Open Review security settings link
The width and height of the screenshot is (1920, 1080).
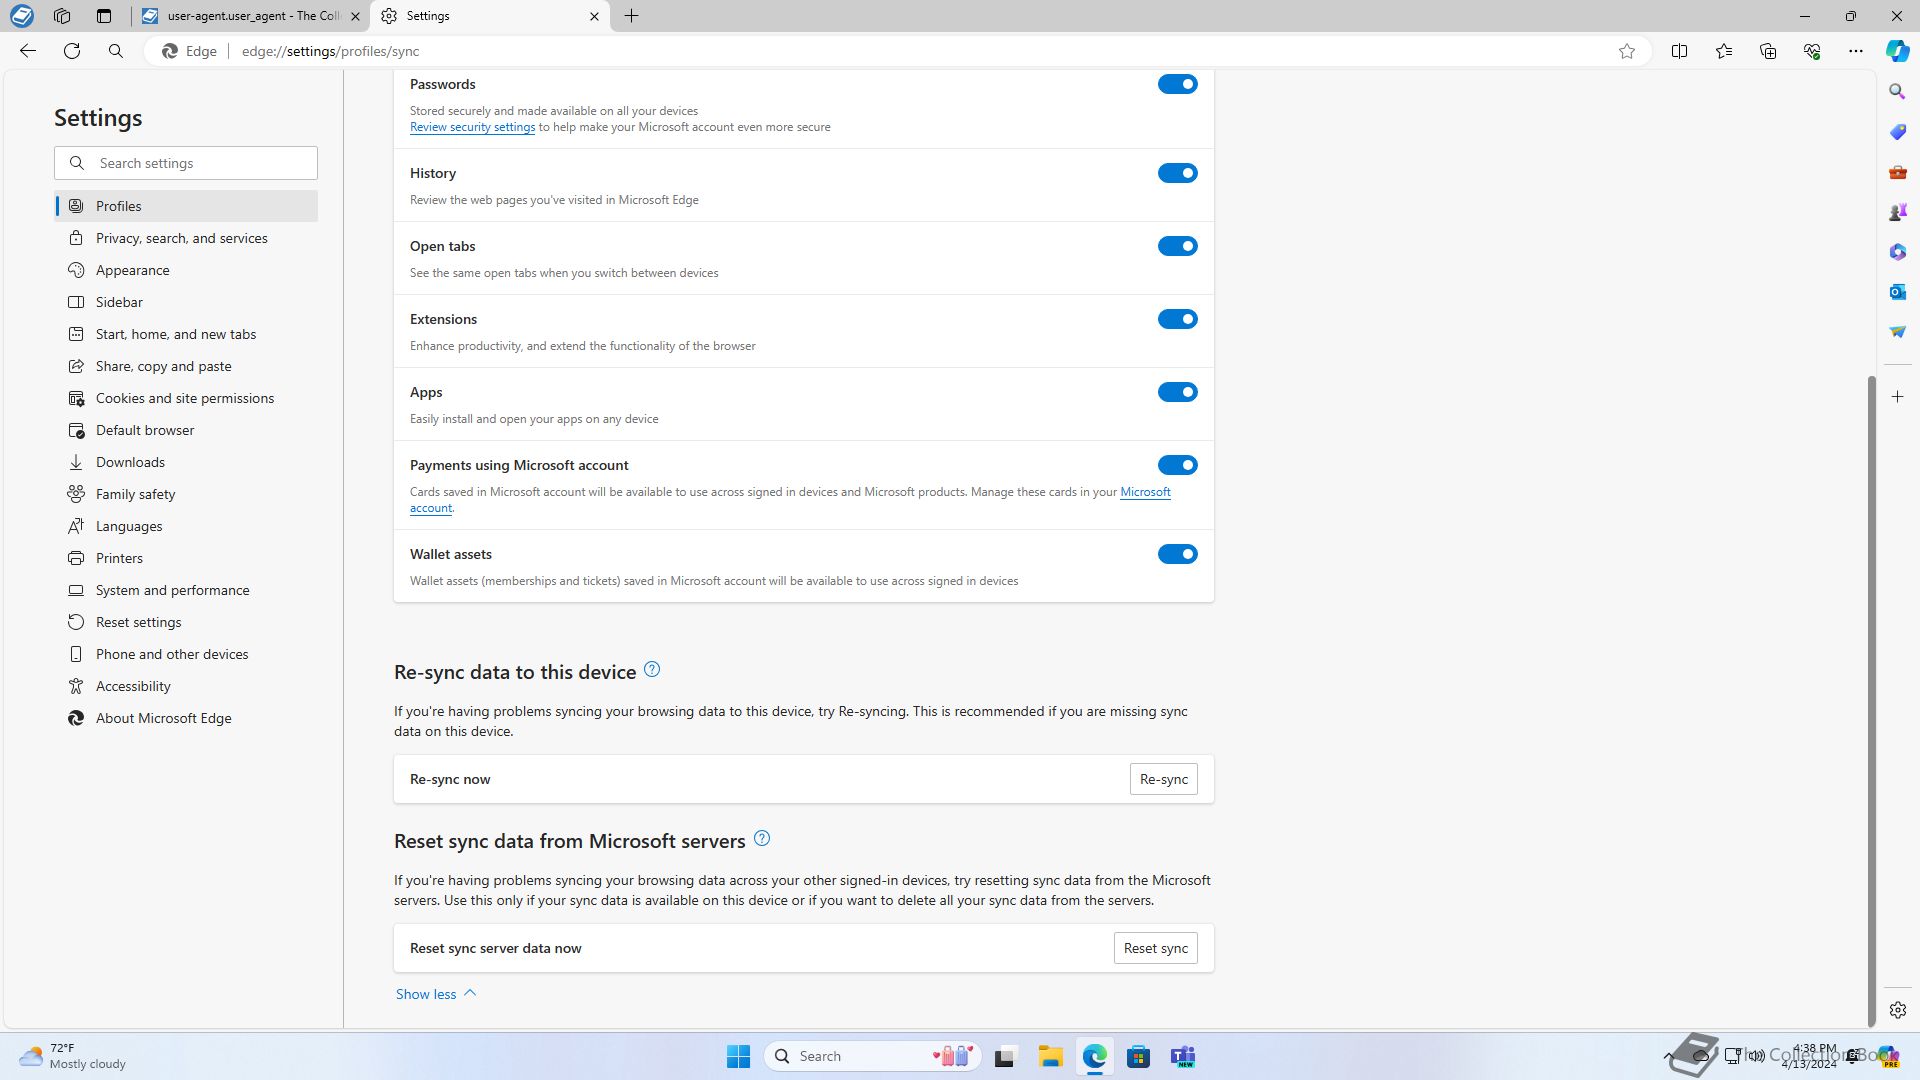472,128
